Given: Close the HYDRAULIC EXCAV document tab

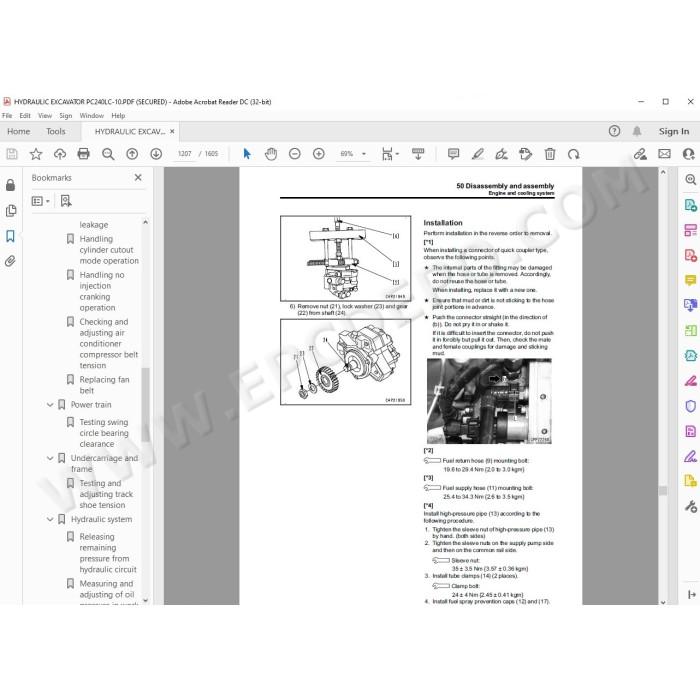Looking at the screenshot, I should (x=172, y=131).
